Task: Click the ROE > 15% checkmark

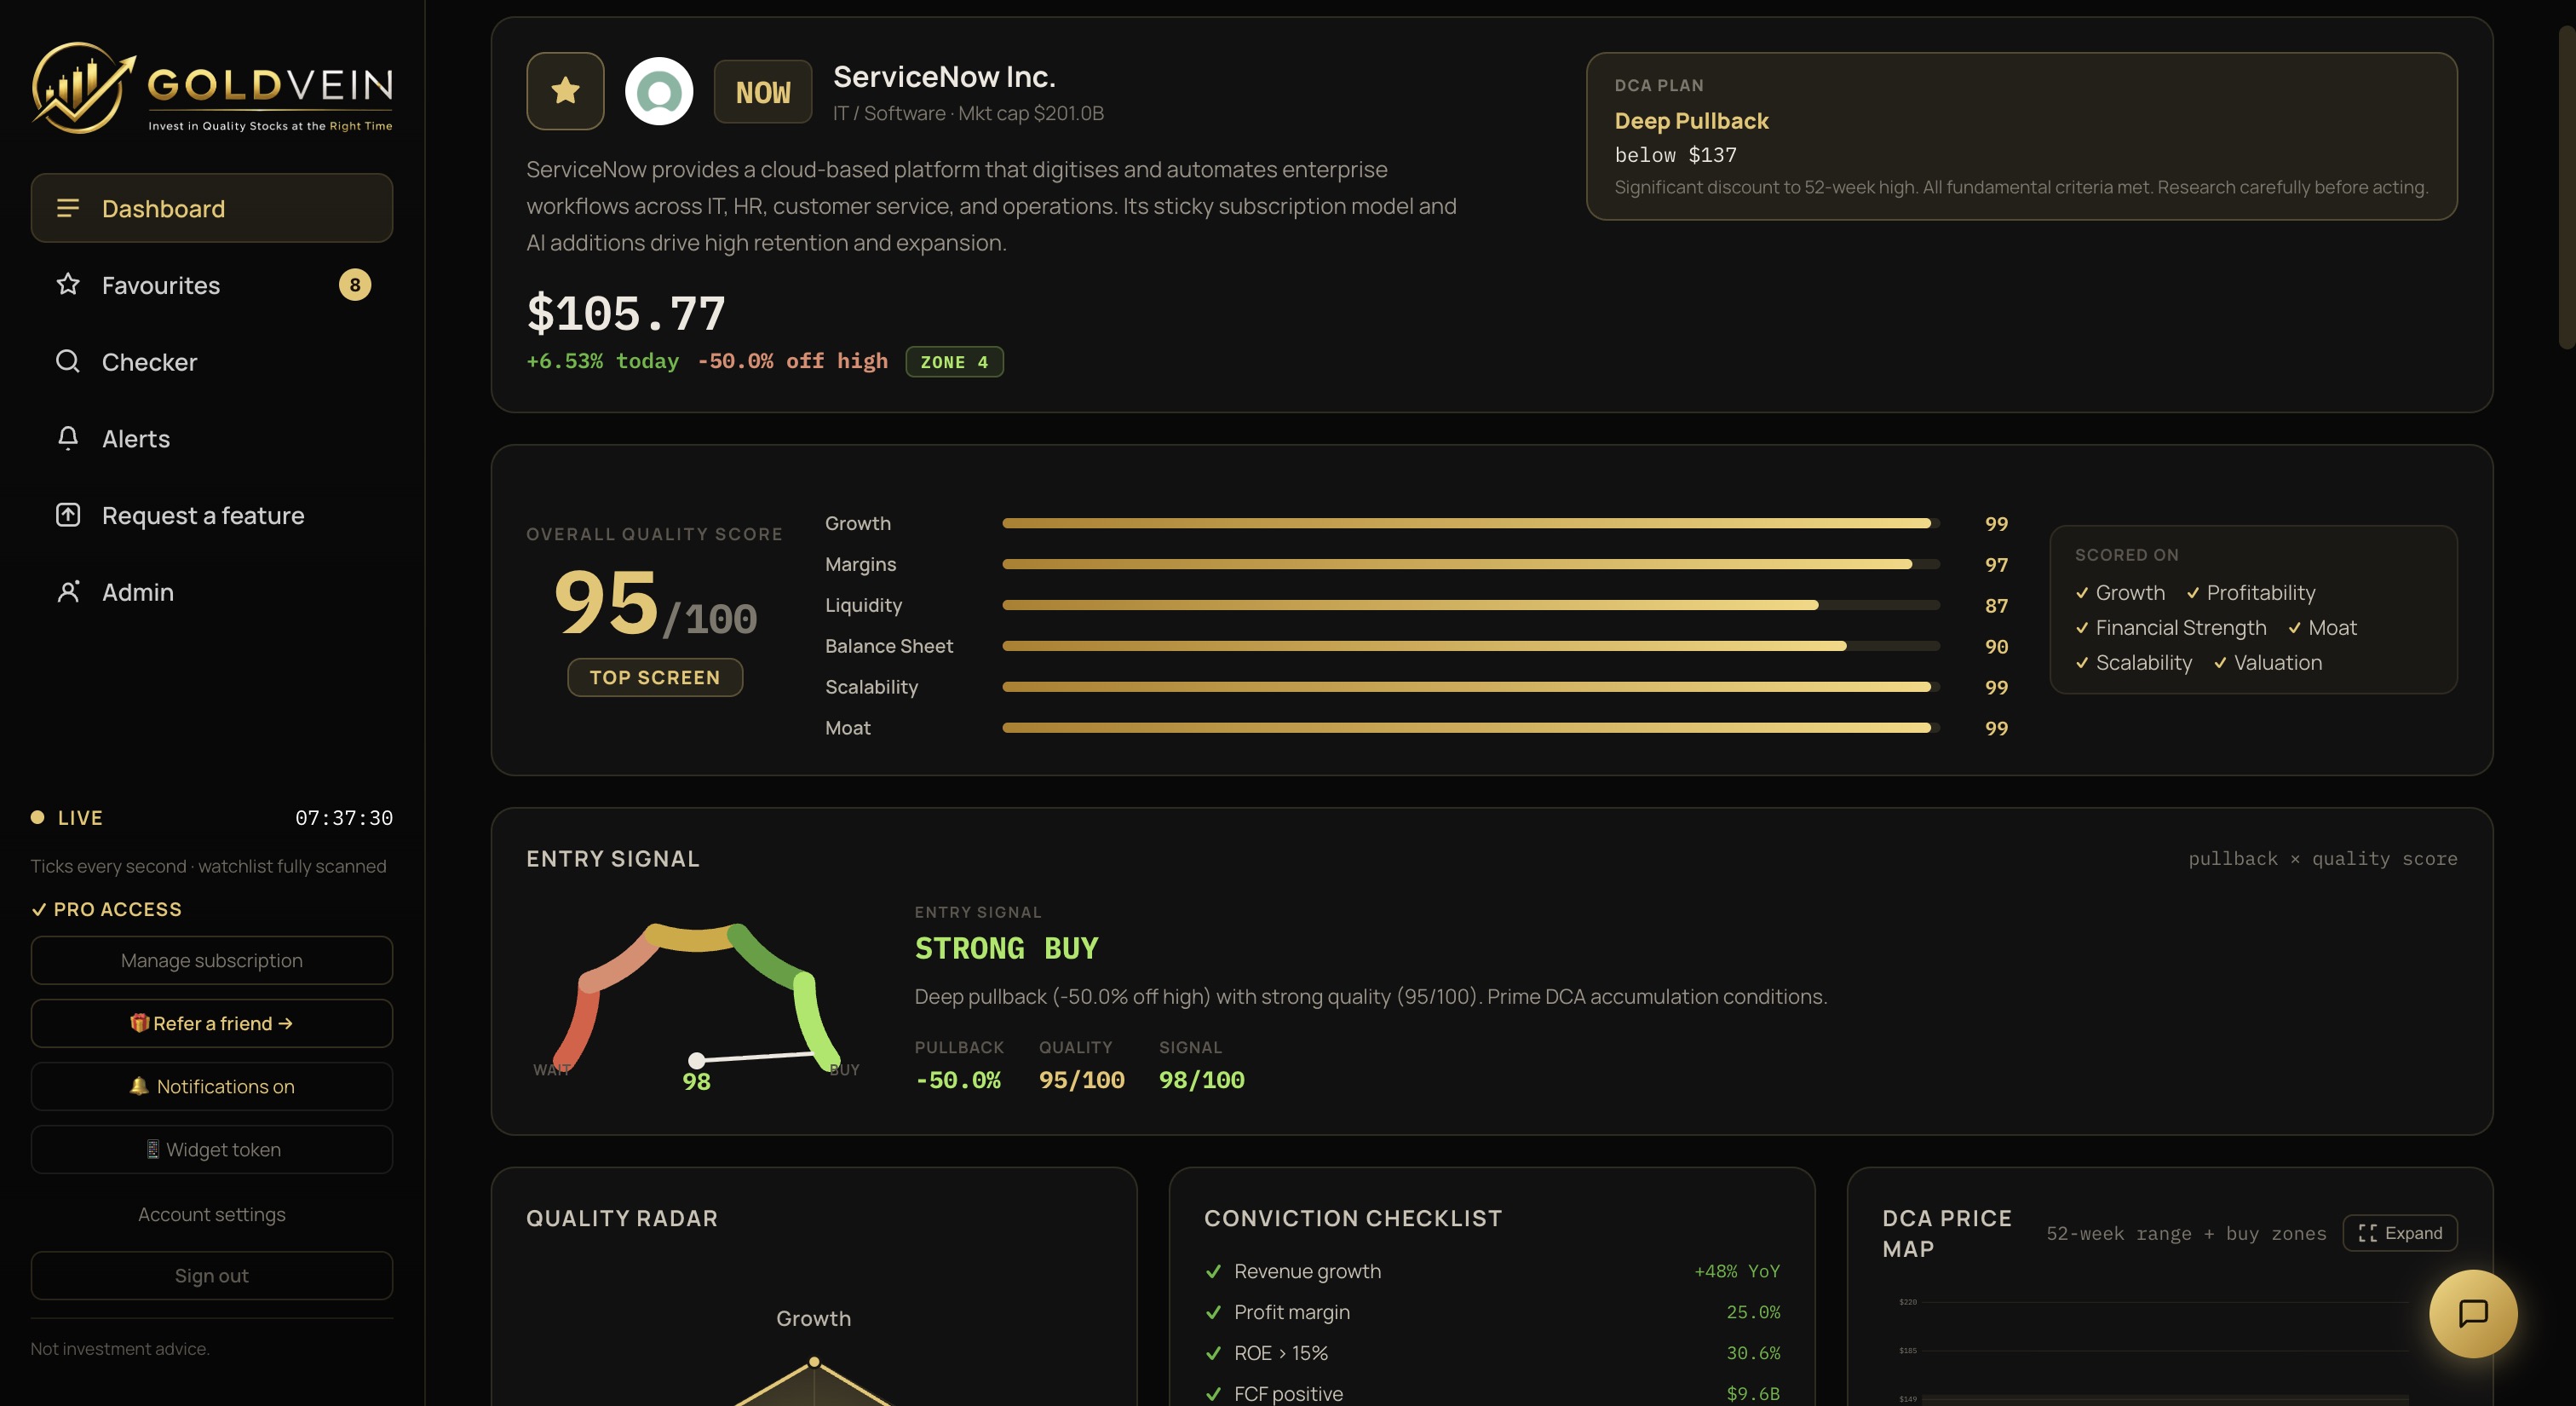Action: click(1214, 1353)
